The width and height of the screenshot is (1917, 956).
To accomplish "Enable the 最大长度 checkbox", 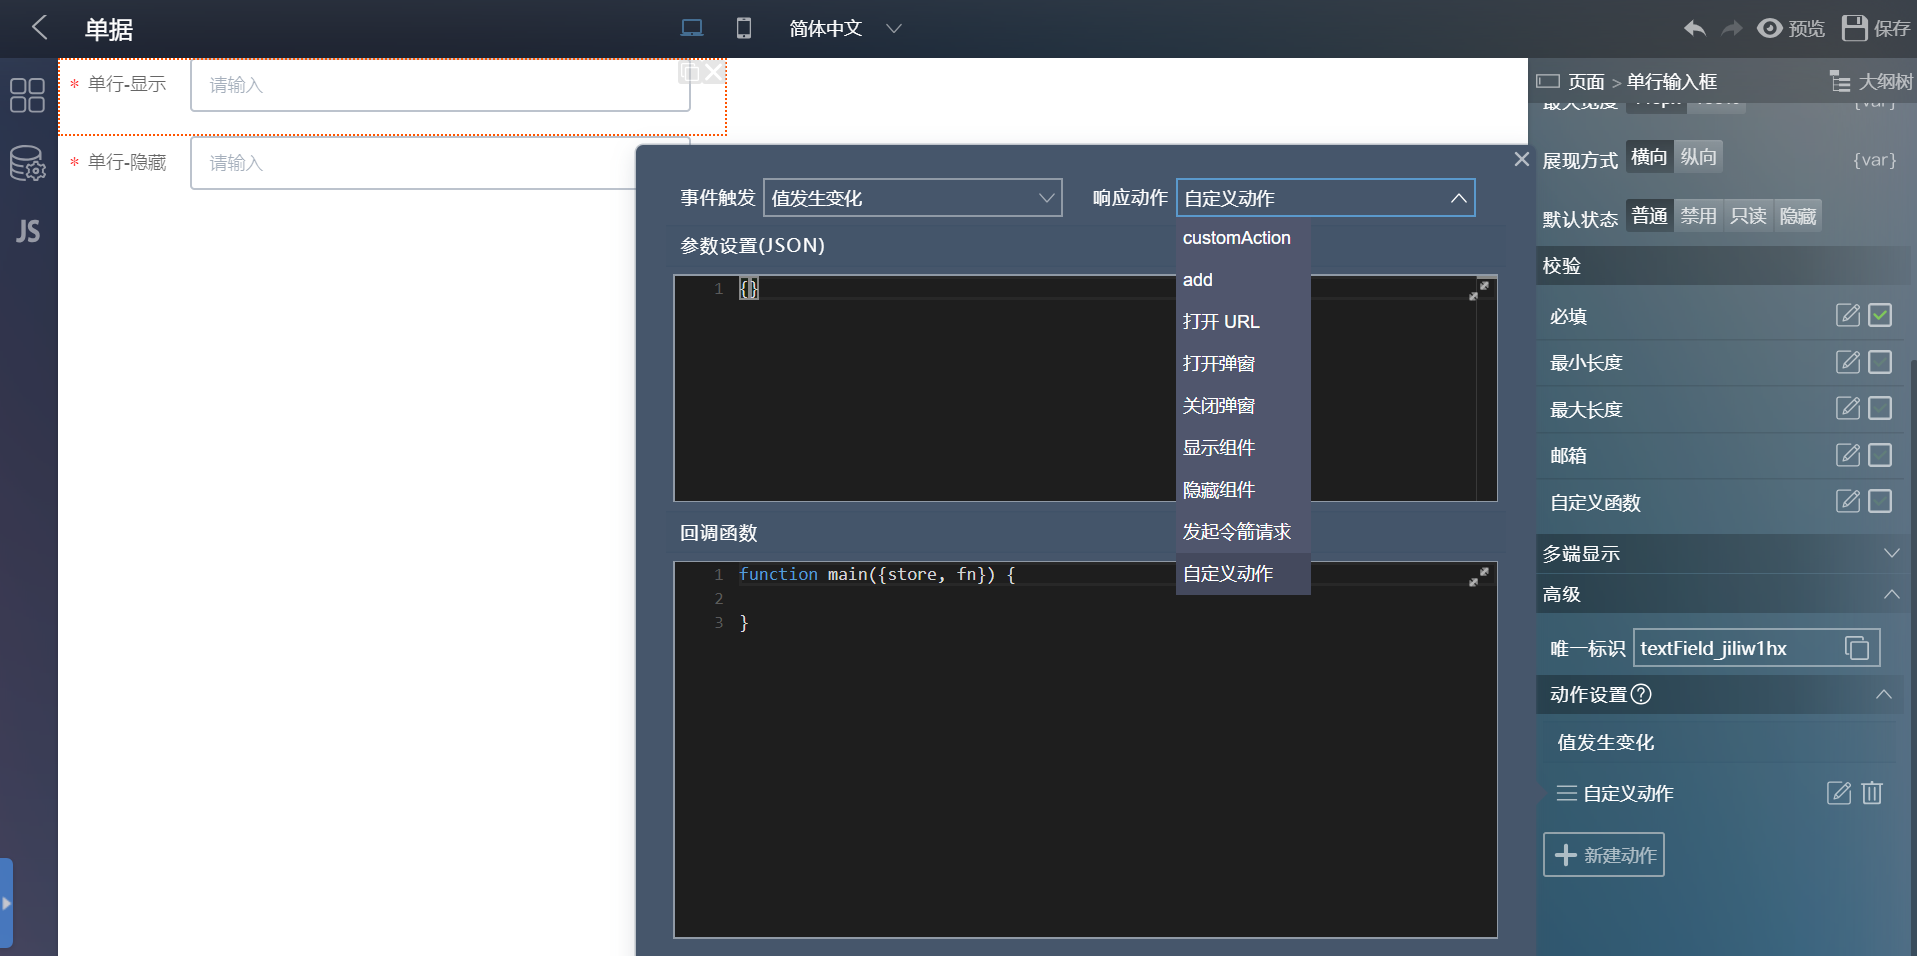I will [1880, 408].
